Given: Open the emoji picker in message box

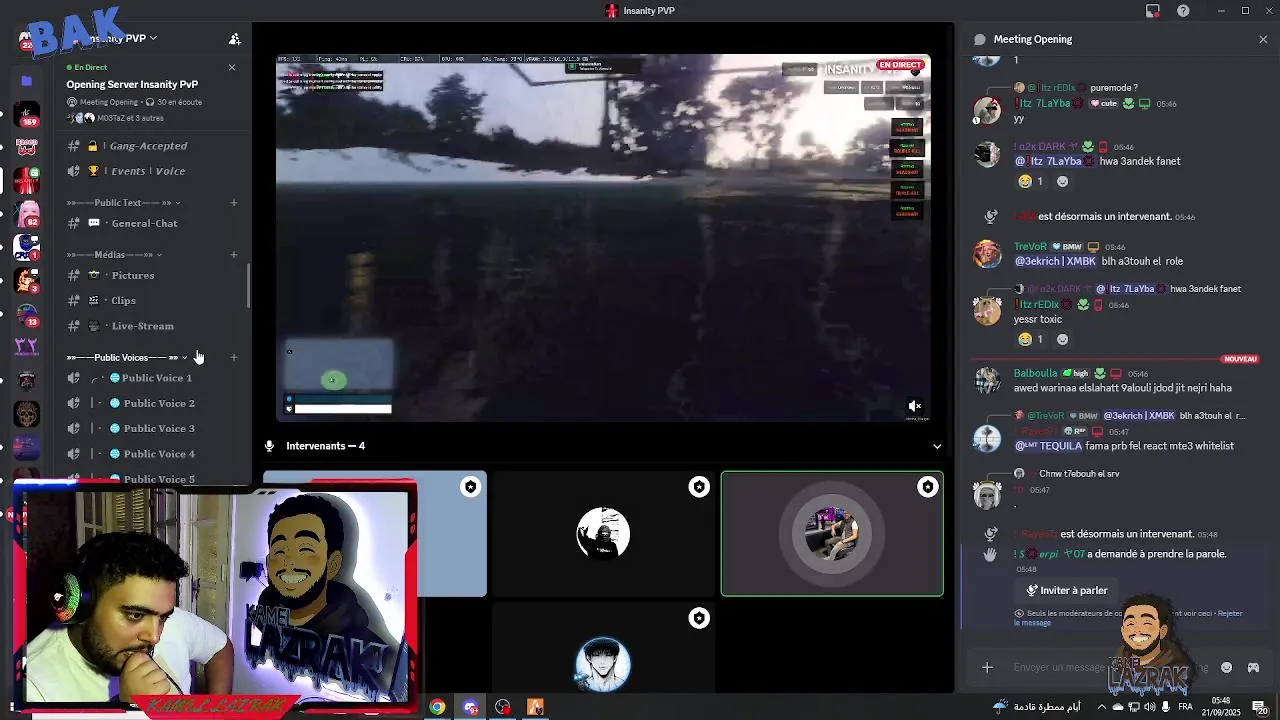Looking at the screenshot, I should tap(1227, 667).
